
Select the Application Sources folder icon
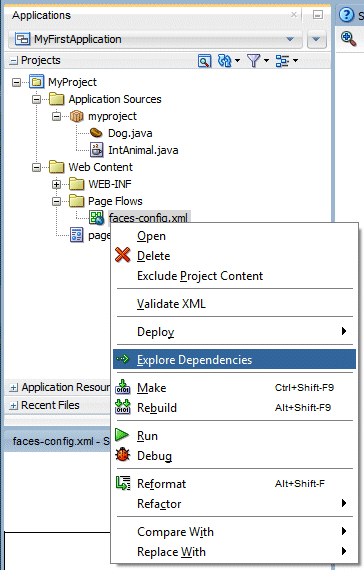point(56,99)
